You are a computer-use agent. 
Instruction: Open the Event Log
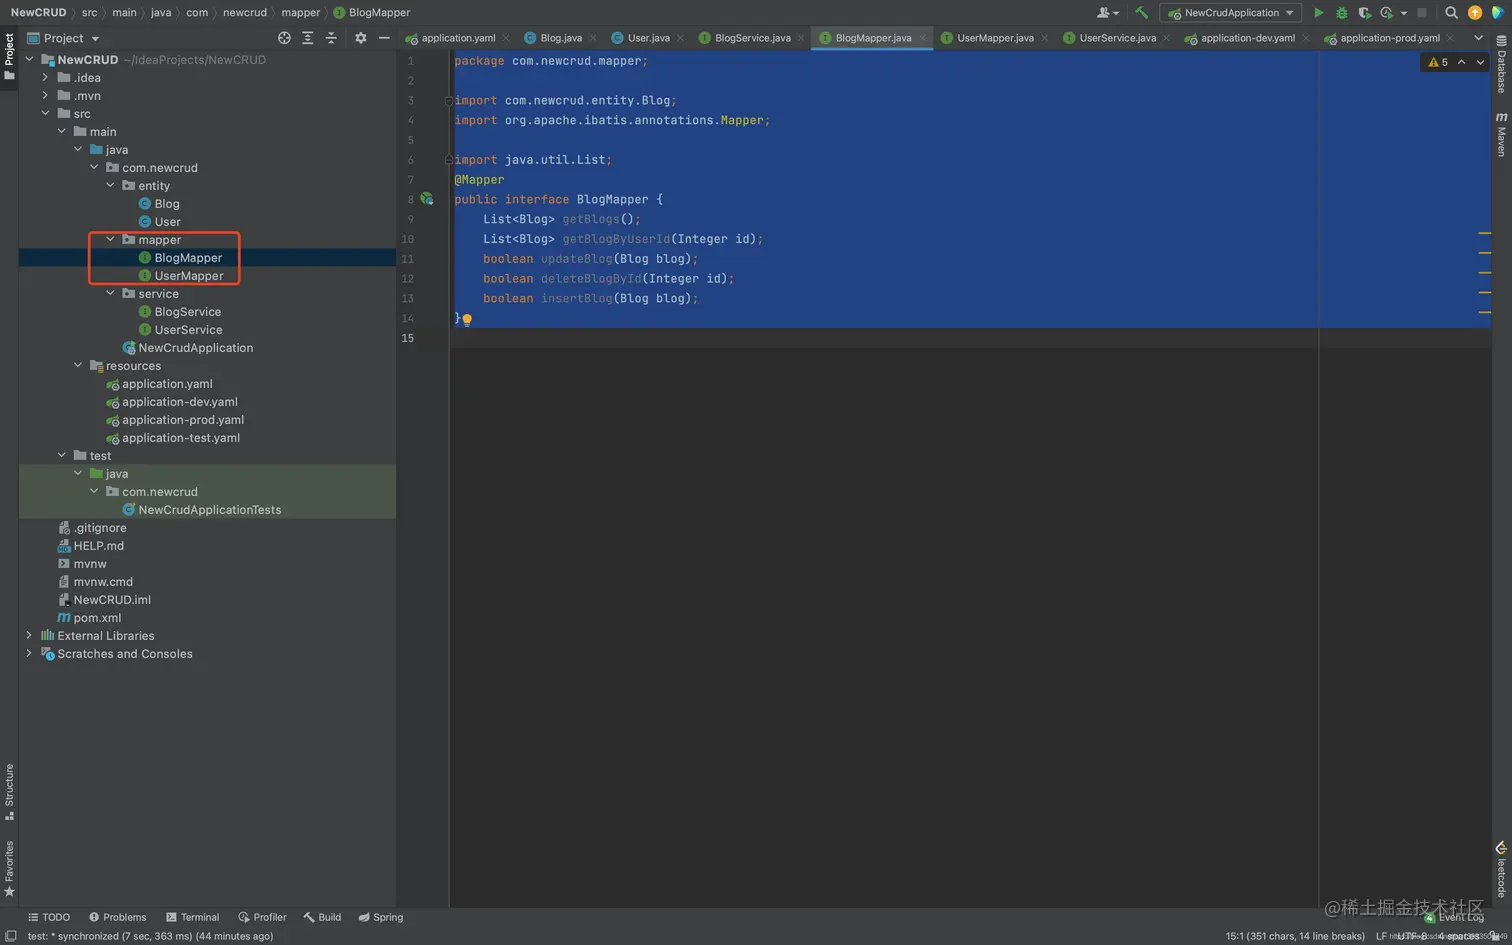click(1454, 917)
